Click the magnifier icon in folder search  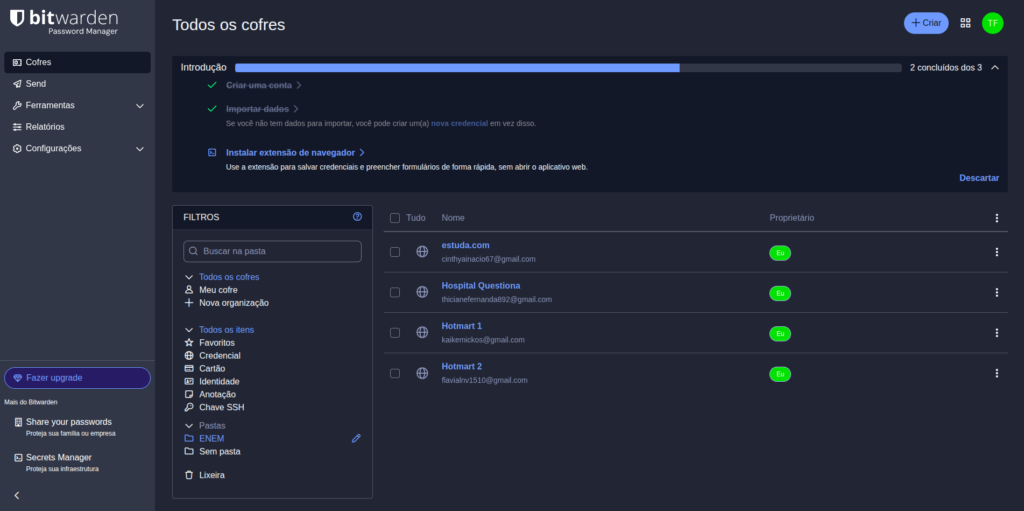click(193, 251)
